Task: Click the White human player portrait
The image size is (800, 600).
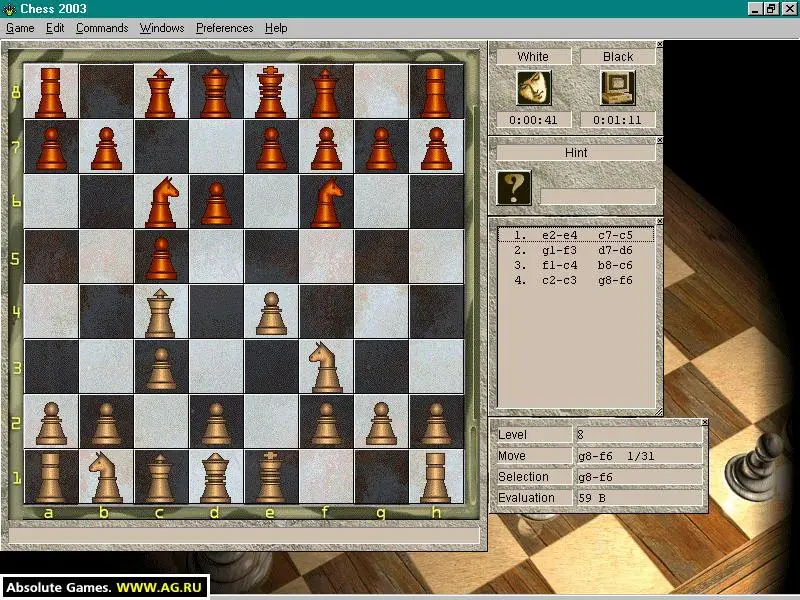Action: 534,88
